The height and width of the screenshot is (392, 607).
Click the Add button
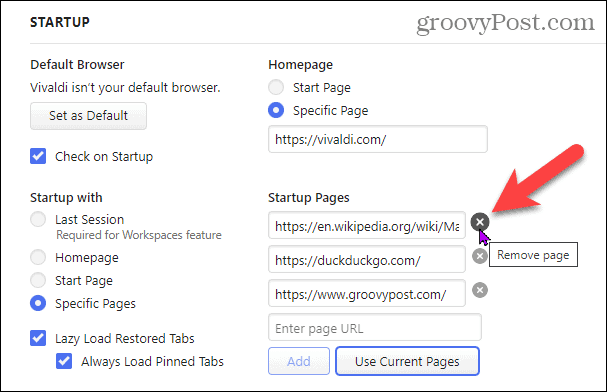coord(299,361)
